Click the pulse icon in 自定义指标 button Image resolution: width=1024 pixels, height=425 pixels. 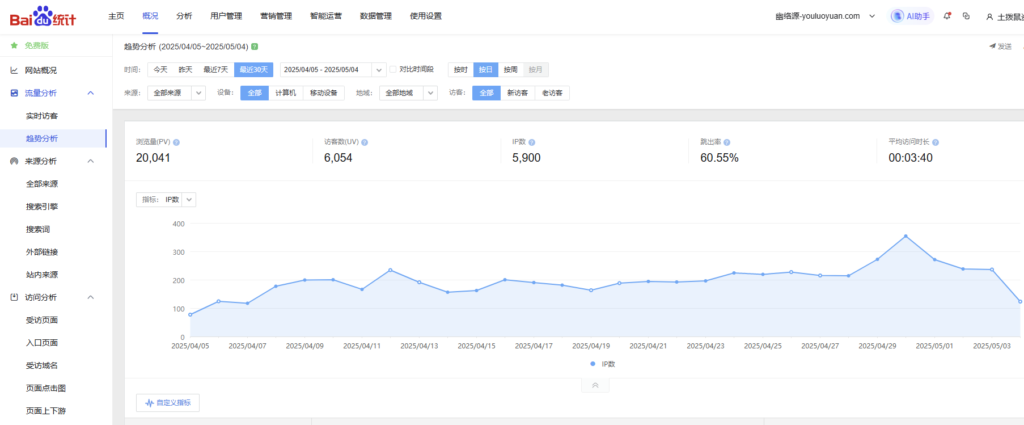tap(150, 403)
